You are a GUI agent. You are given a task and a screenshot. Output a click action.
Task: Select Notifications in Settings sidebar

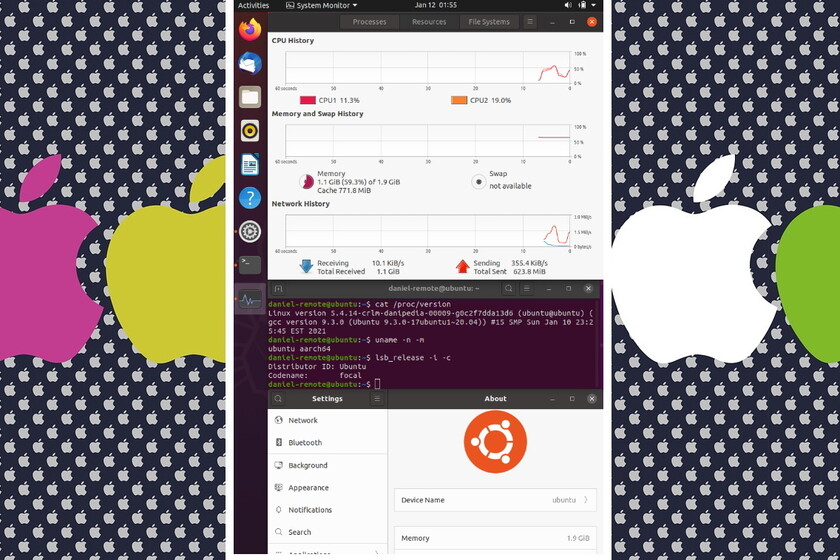coord(327,510)
